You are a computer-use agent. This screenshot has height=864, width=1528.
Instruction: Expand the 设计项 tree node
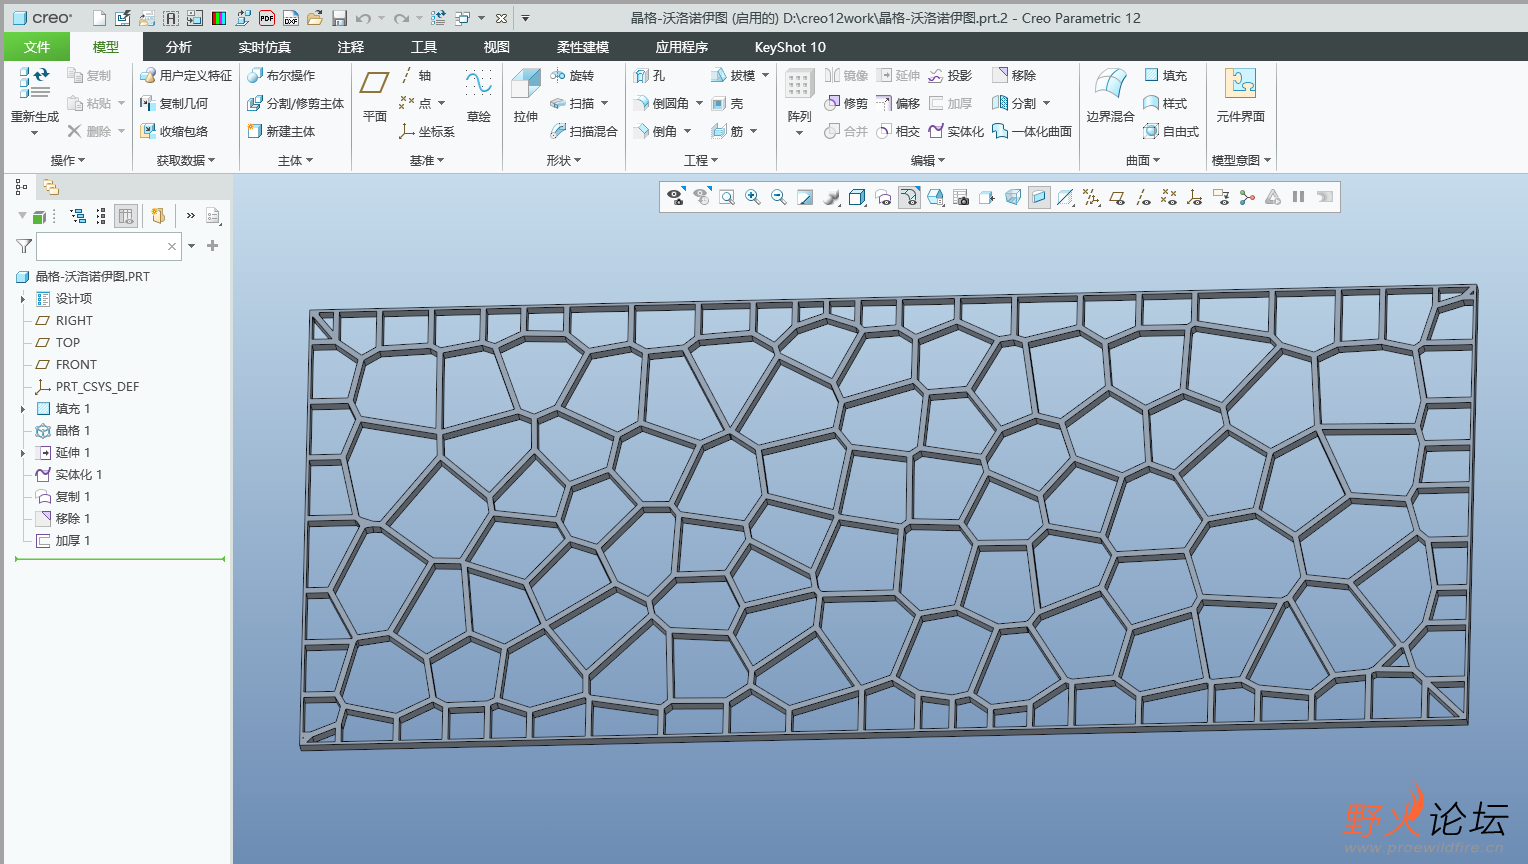(x=23, y=299)
